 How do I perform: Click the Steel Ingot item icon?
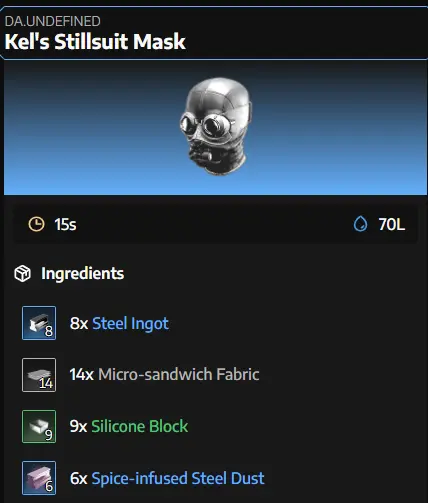[39, 323]
